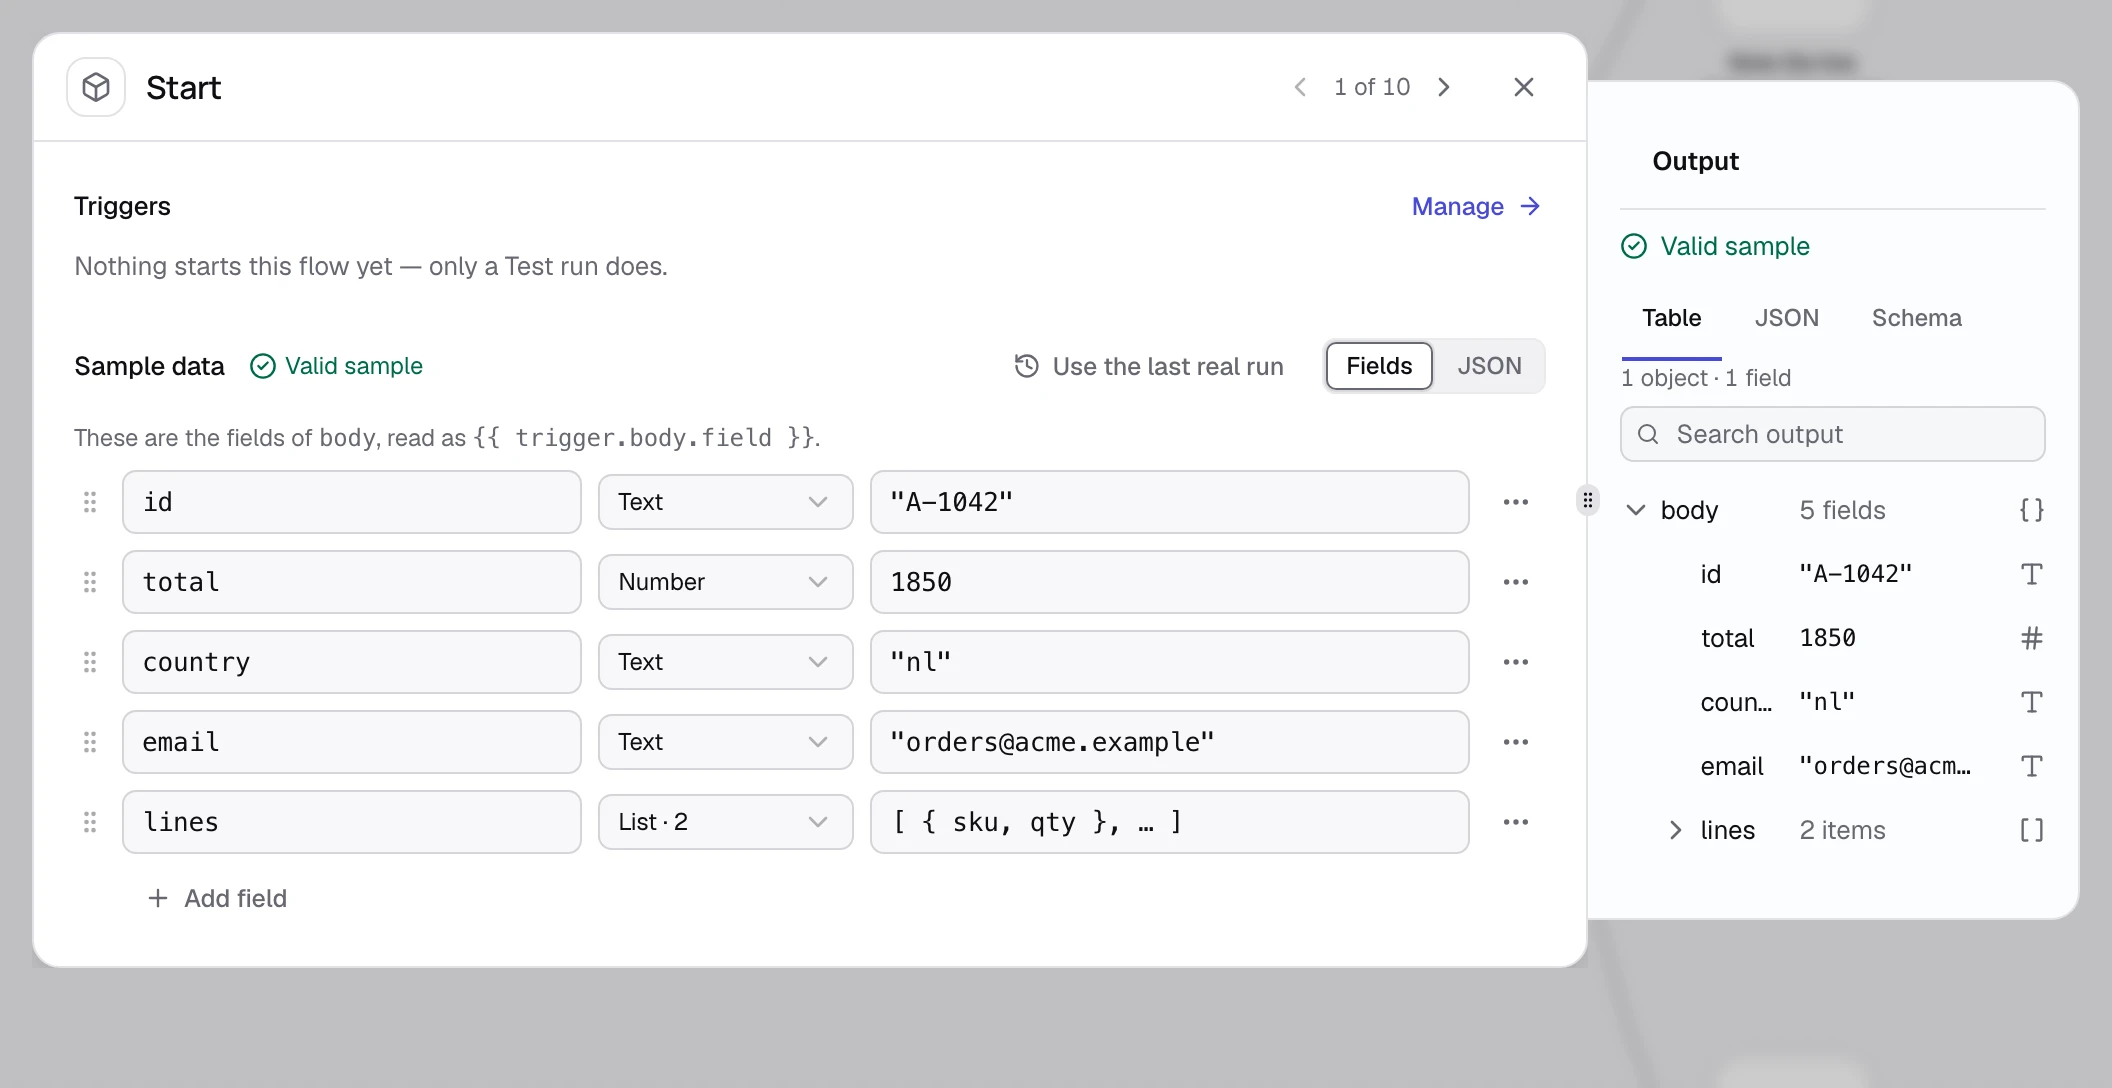Open more options for the lines row
The width and height of the screenshot is (2112, 1088).
1516,822
